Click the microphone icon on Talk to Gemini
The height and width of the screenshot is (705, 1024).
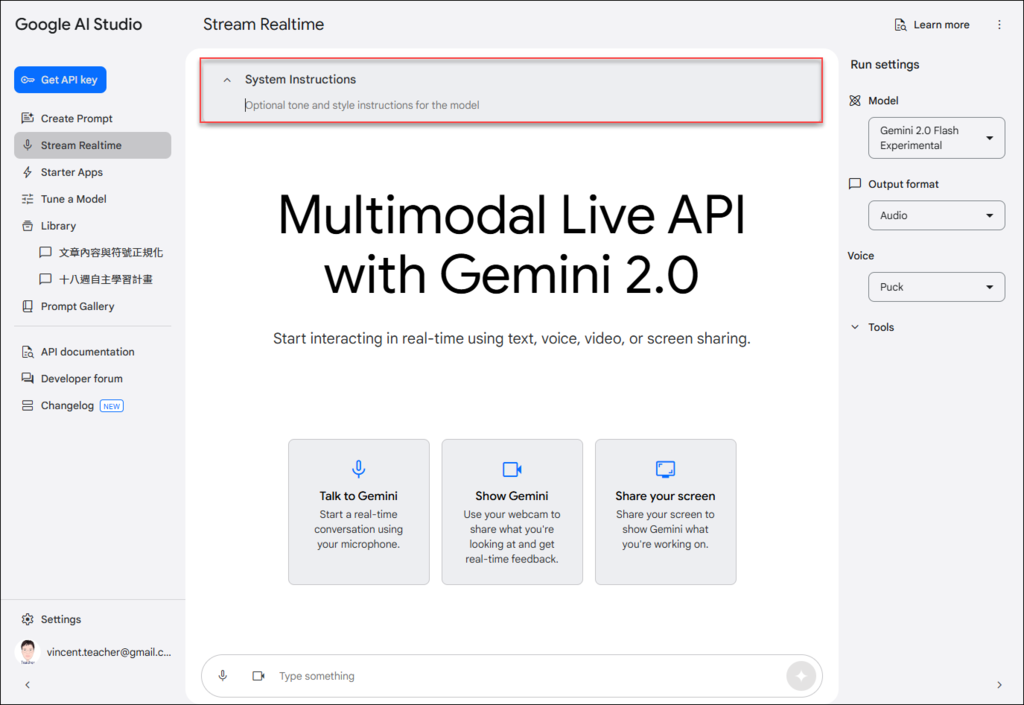359,469
